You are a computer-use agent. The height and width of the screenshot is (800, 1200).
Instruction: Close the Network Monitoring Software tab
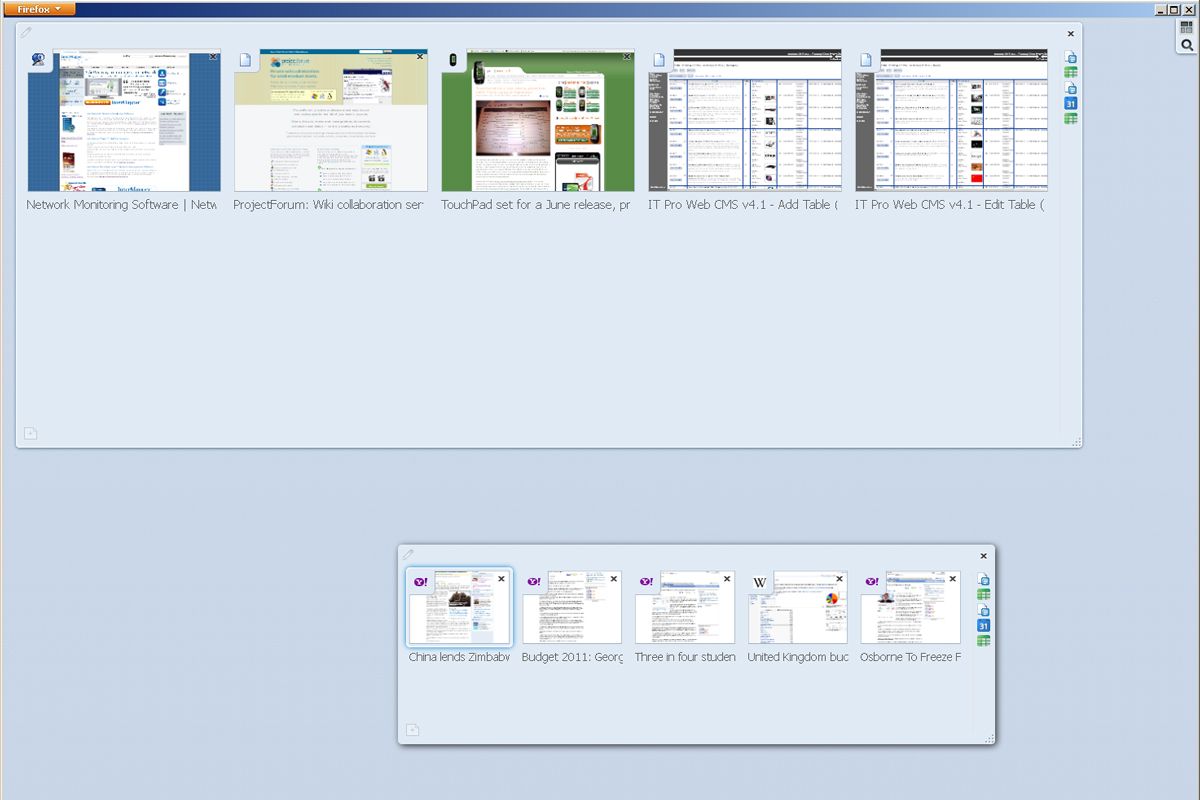point(213,57)
